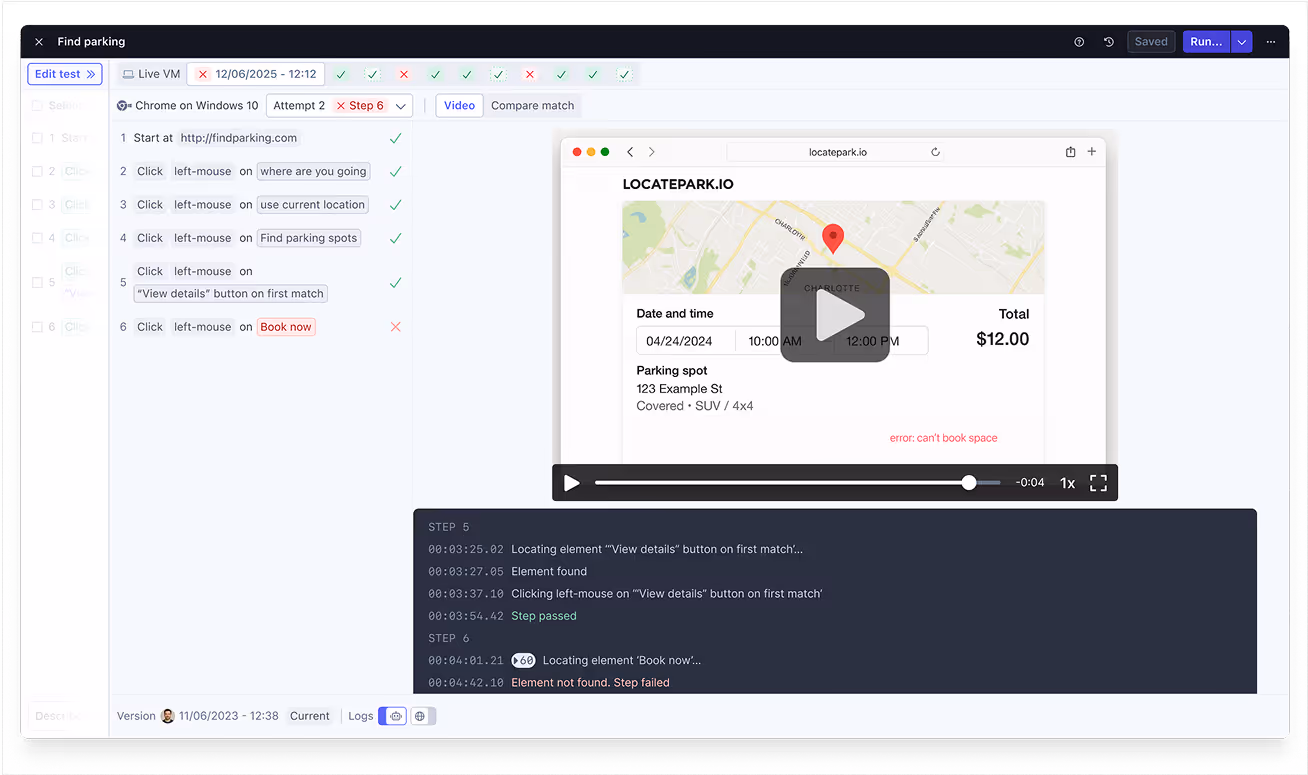Click the version author avatar
Screen dimensions: 1308x775
click(168, 716)
